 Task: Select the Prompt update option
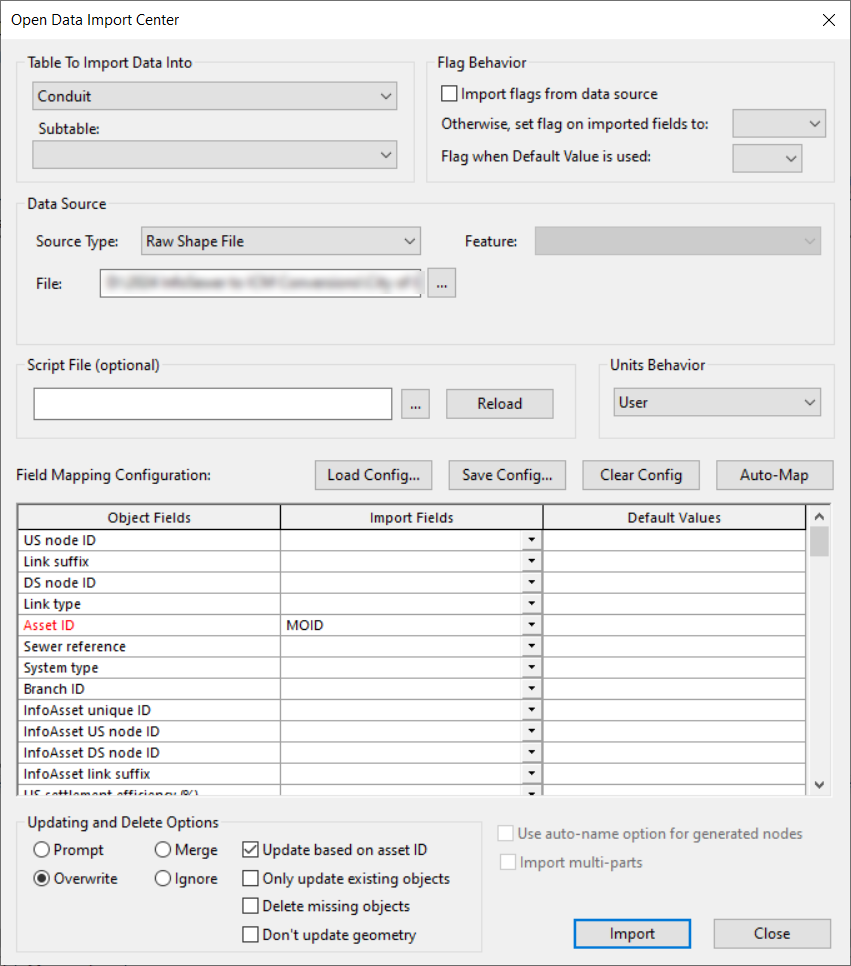[39, 849]
